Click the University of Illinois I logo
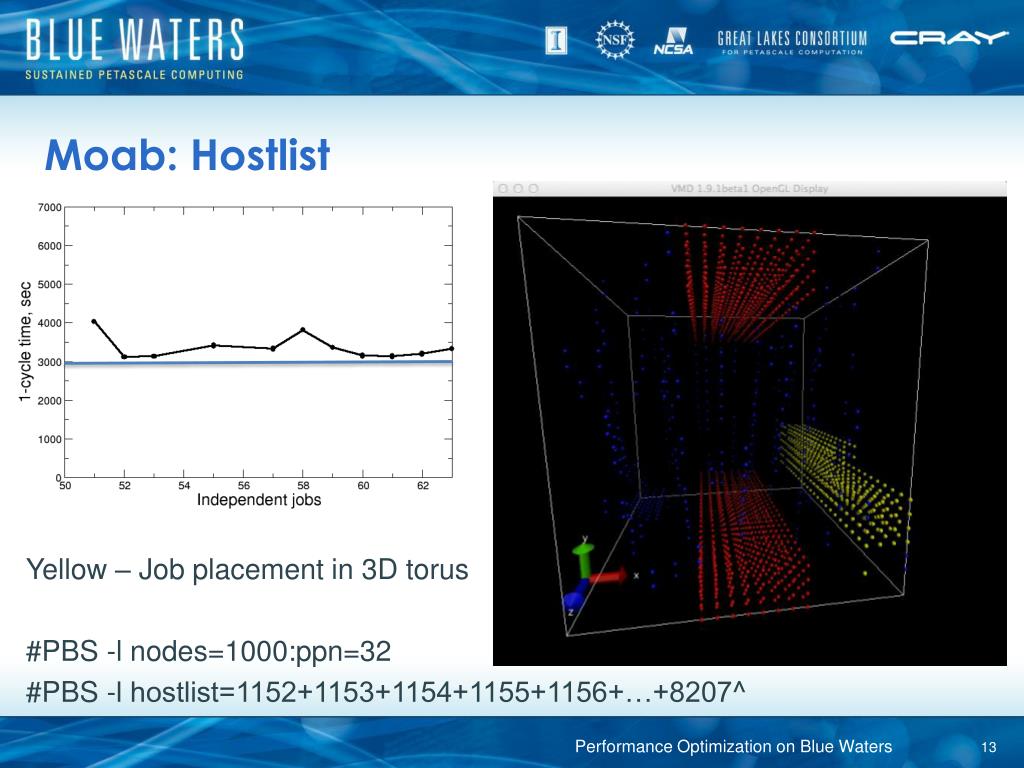Image resolution: width=1024 pixels, height=768 pixels. (556, 40)
